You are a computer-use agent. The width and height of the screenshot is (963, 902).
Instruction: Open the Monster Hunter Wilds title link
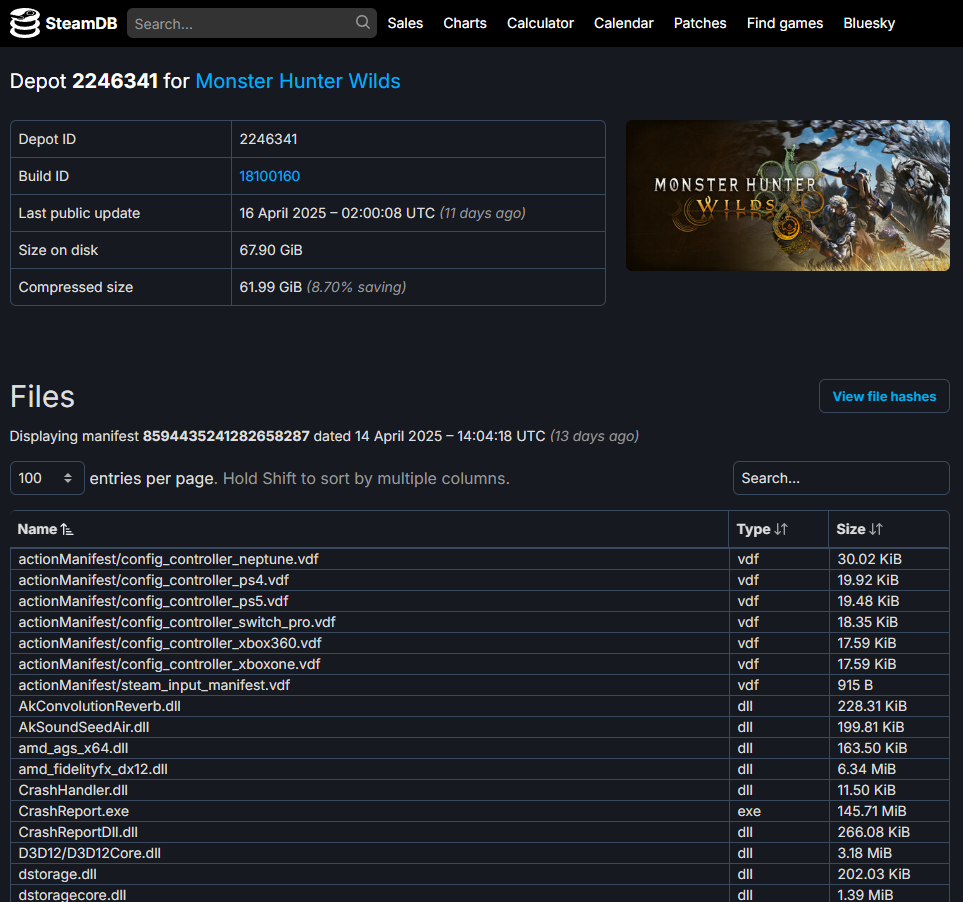(298, 81)
